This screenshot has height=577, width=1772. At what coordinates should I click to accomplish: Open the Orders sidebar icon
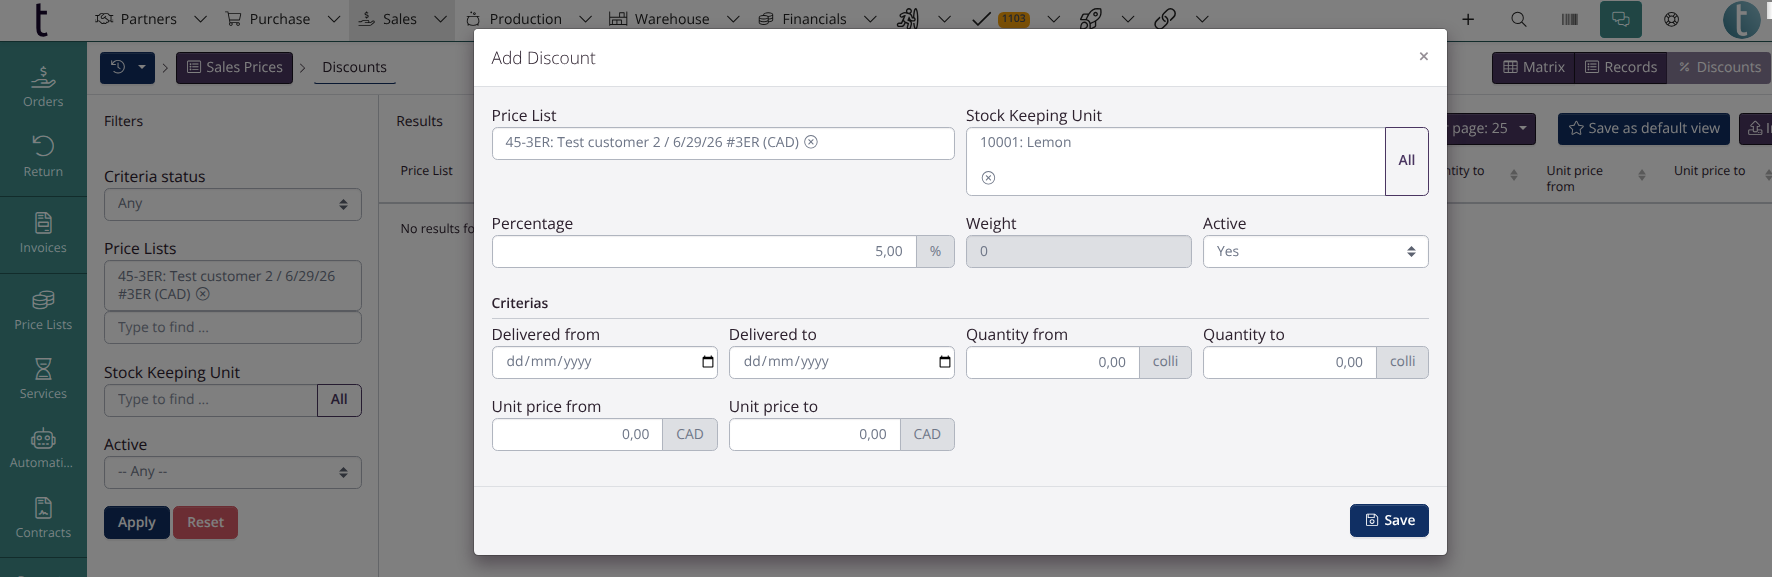(x=43, y=87)
